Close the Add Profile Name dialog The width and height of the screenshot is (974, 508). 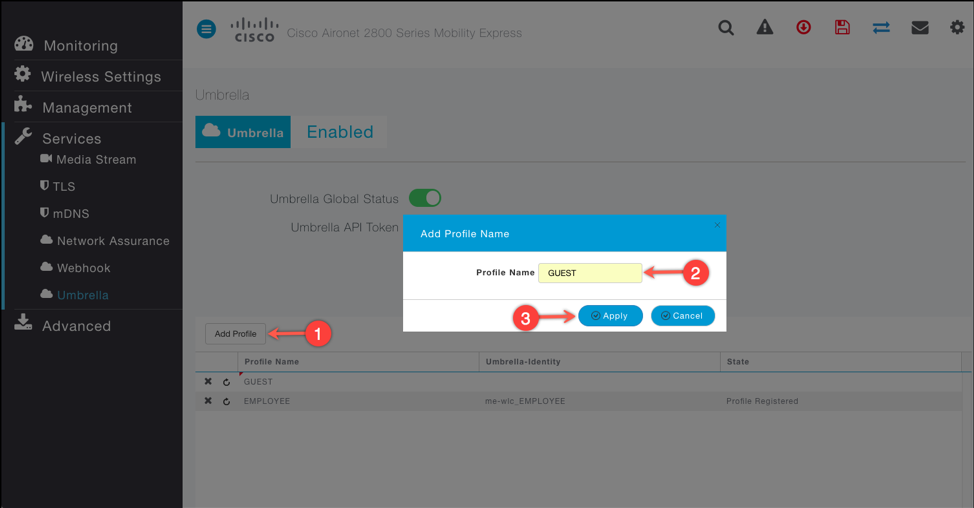point(716,226)
